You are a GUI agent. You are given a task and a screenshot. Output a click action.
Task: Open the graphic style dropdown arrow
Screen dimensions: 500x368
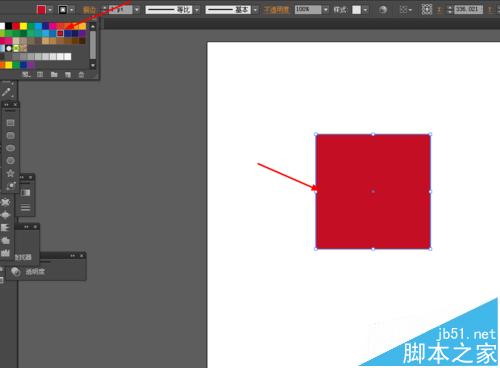[x=366, y=10]
